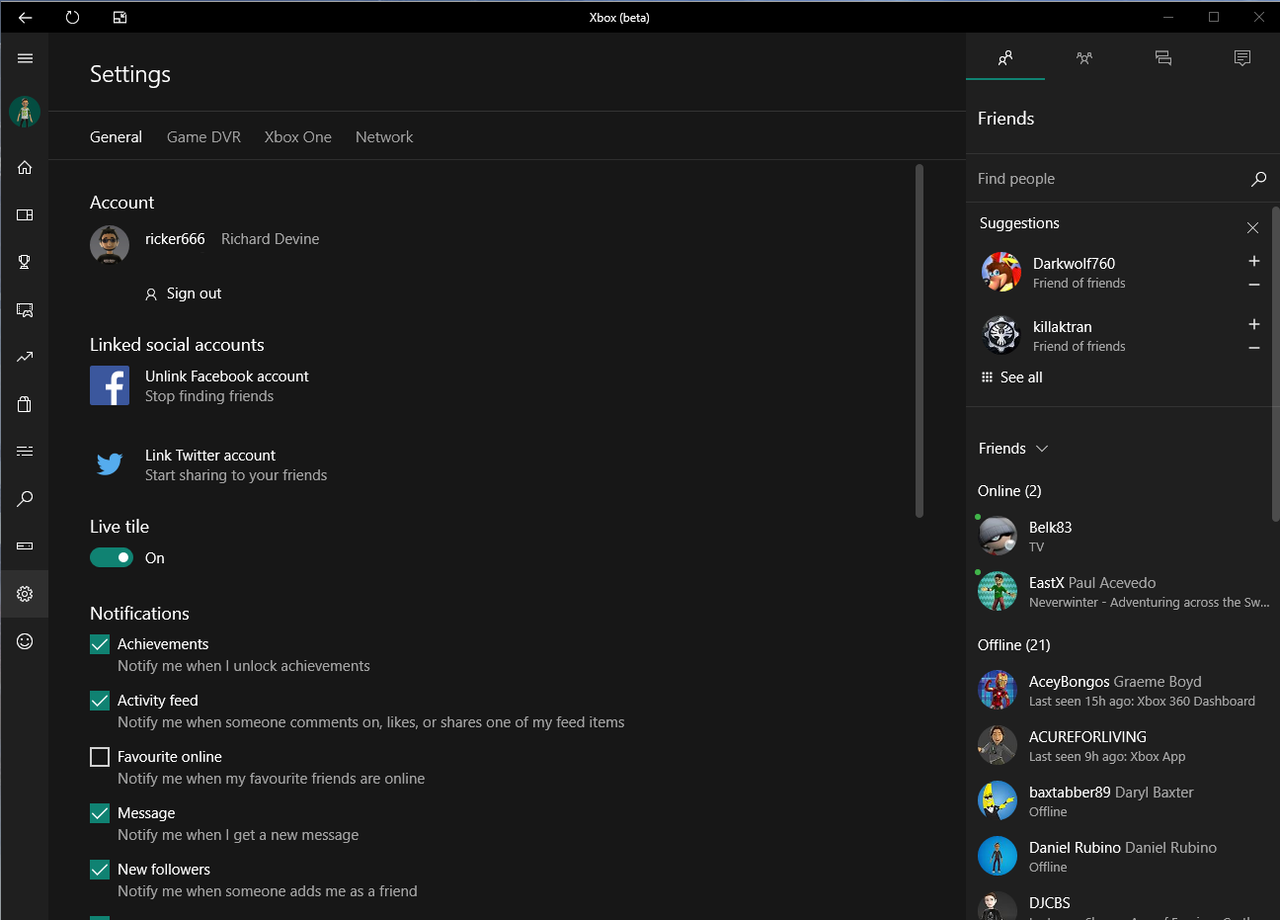The height and width of the screenshot is (920, 1280).
Task: Select the Xbox One settings tab
Action: click(298, 137)
